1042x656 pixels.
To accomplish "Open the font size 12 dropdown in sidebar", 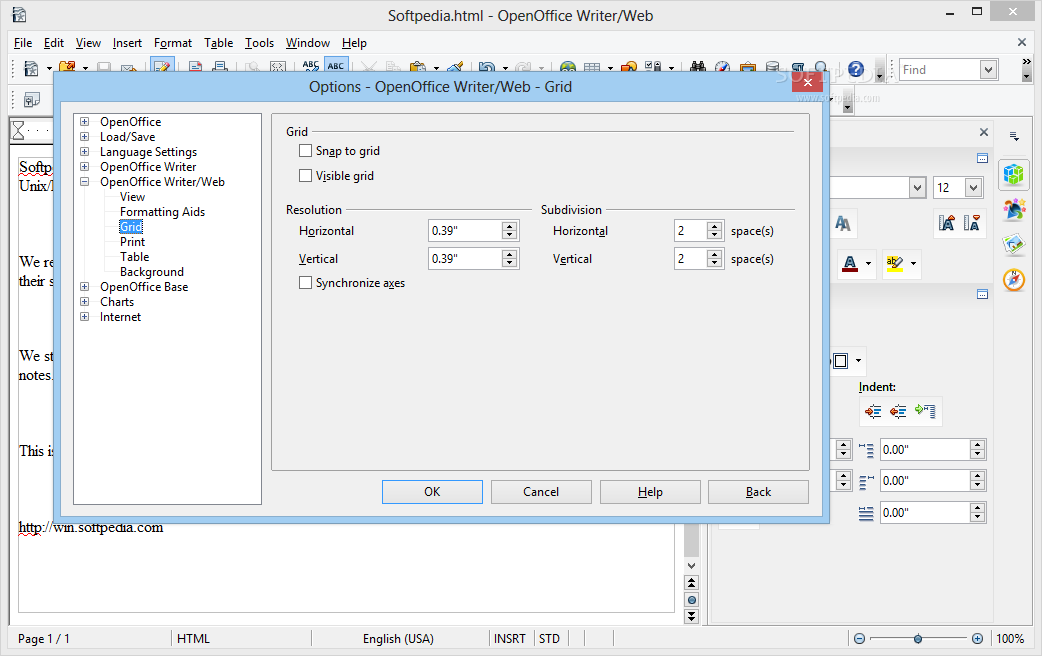I will click(974, 187).
